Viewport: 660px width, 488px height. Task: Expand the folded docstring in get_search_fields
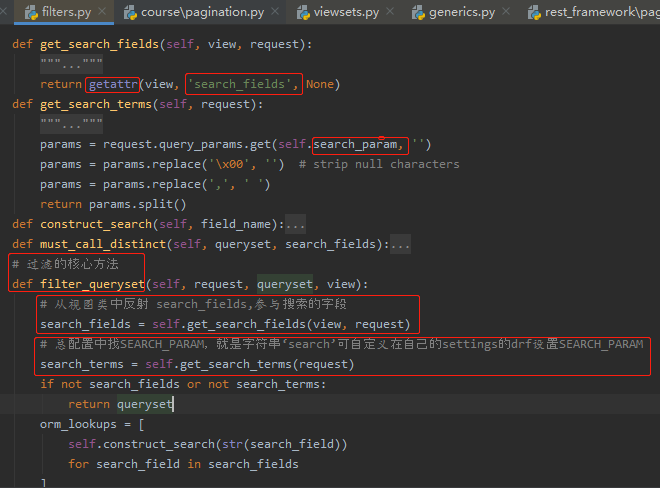click(x=72, y=64)
